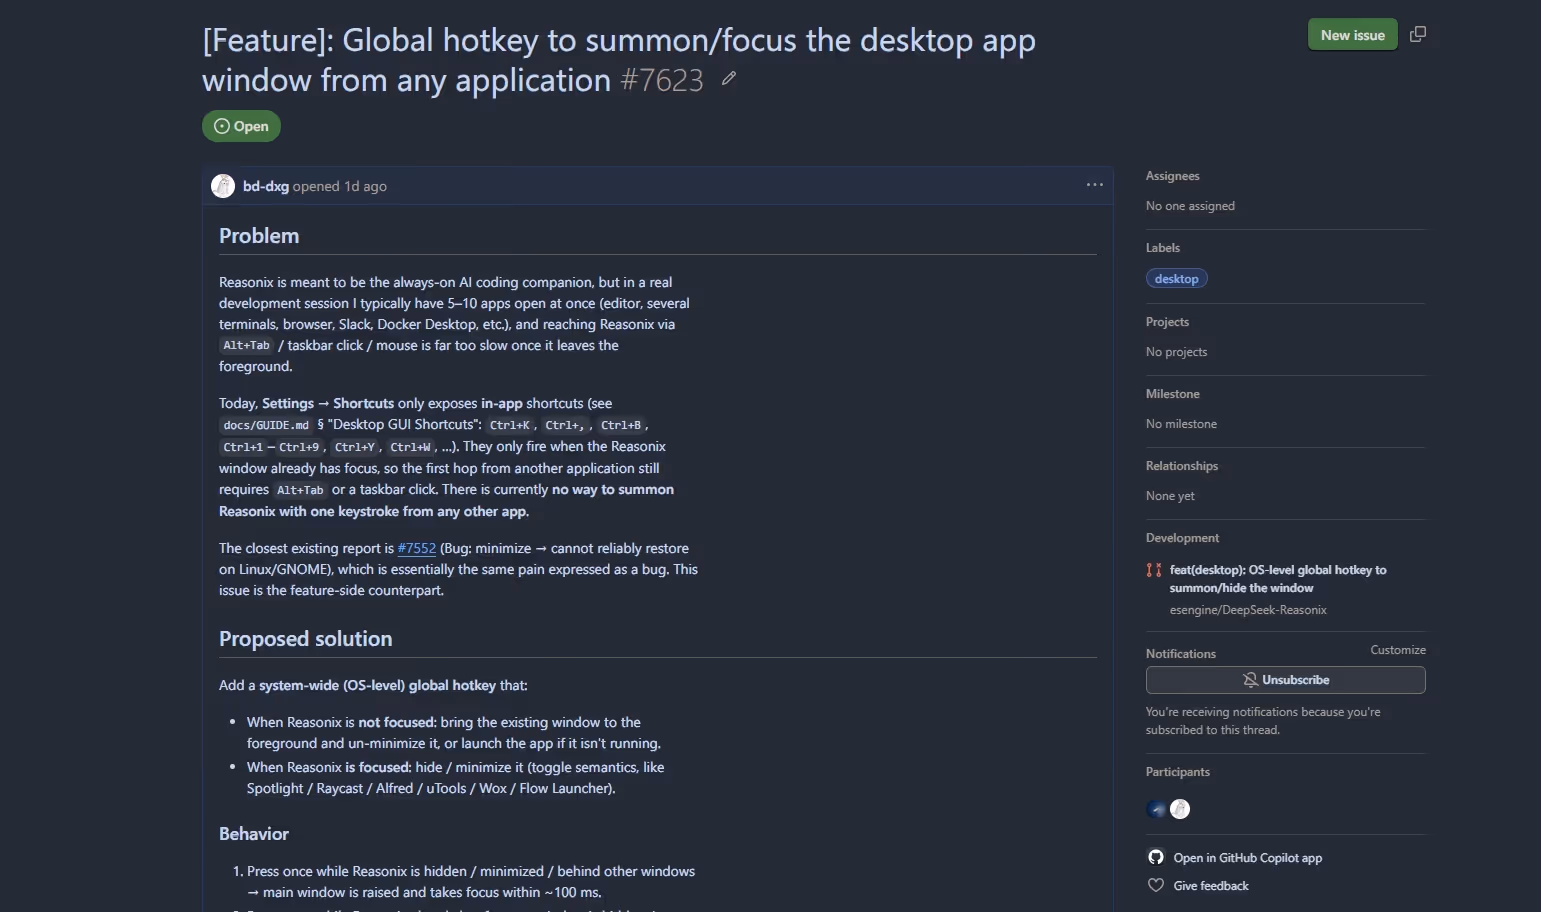
Task: Click the Ctrl+9 code snippet
Action: point(299,447)
